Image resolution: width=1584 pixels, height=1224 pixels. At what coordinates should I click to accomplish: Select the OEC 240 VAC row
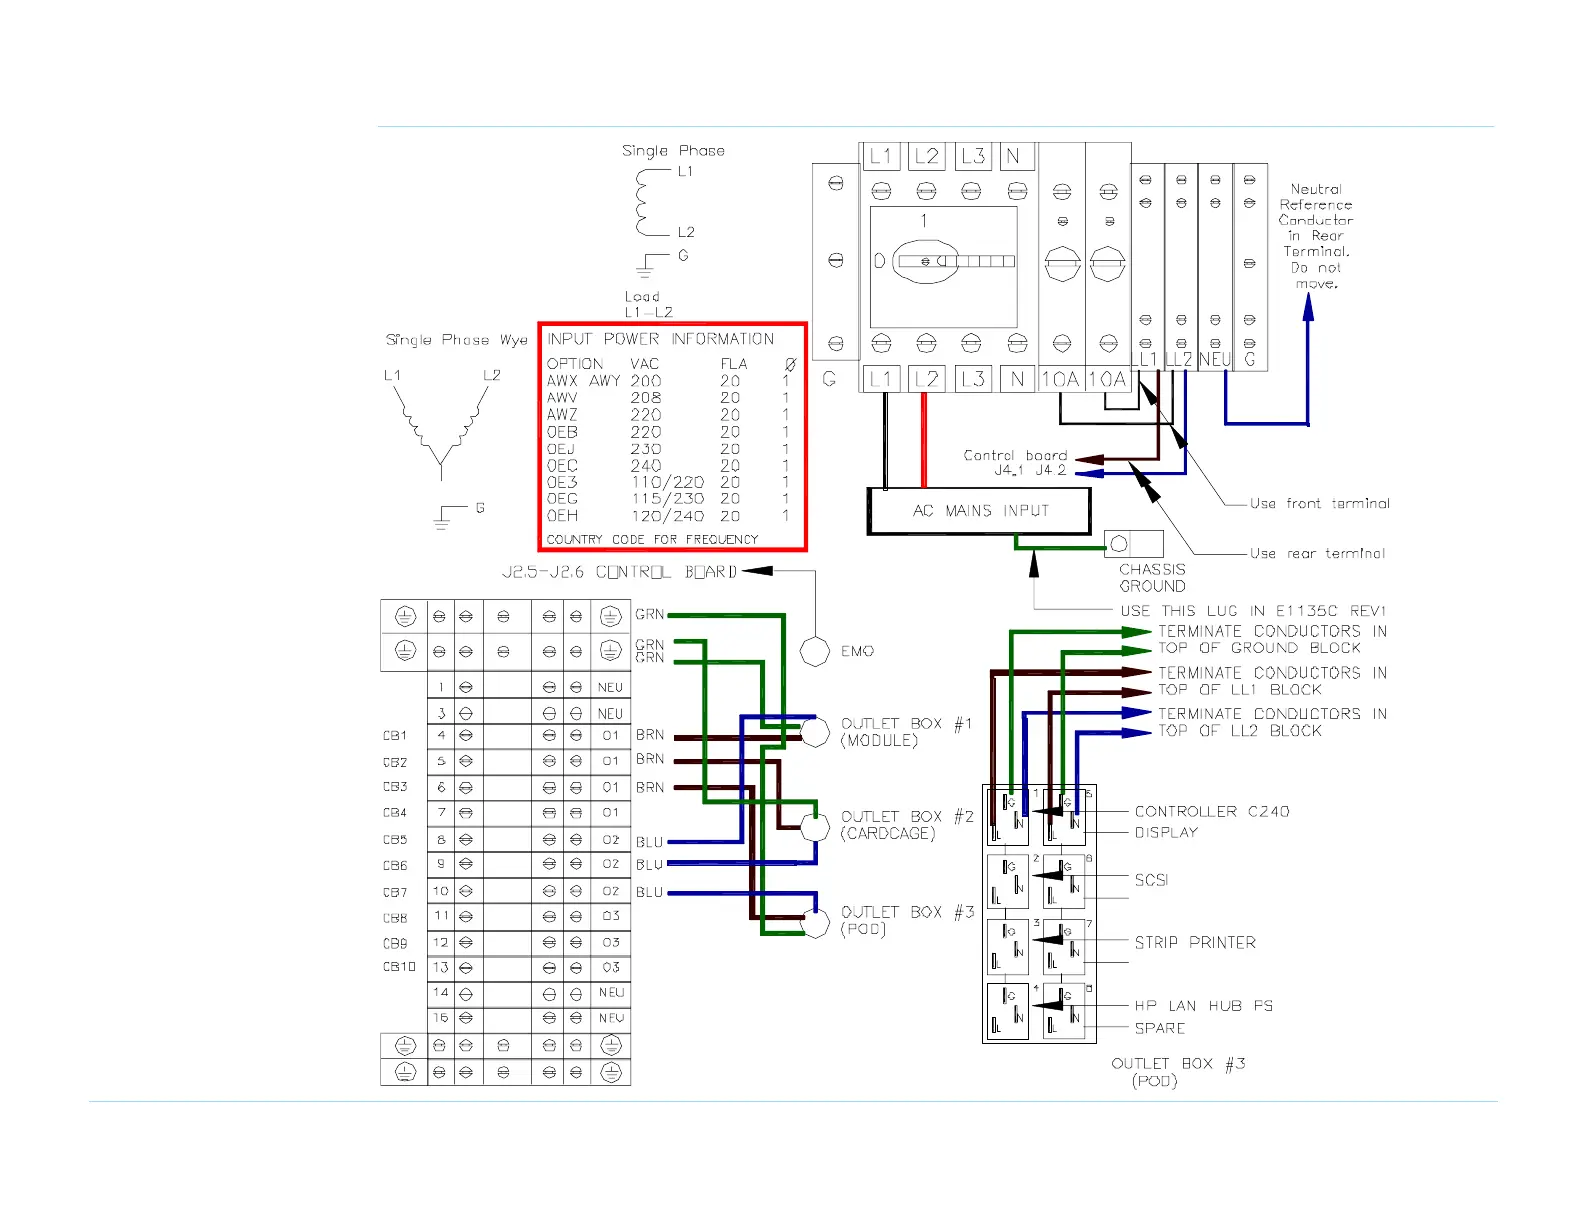point(669,466)
